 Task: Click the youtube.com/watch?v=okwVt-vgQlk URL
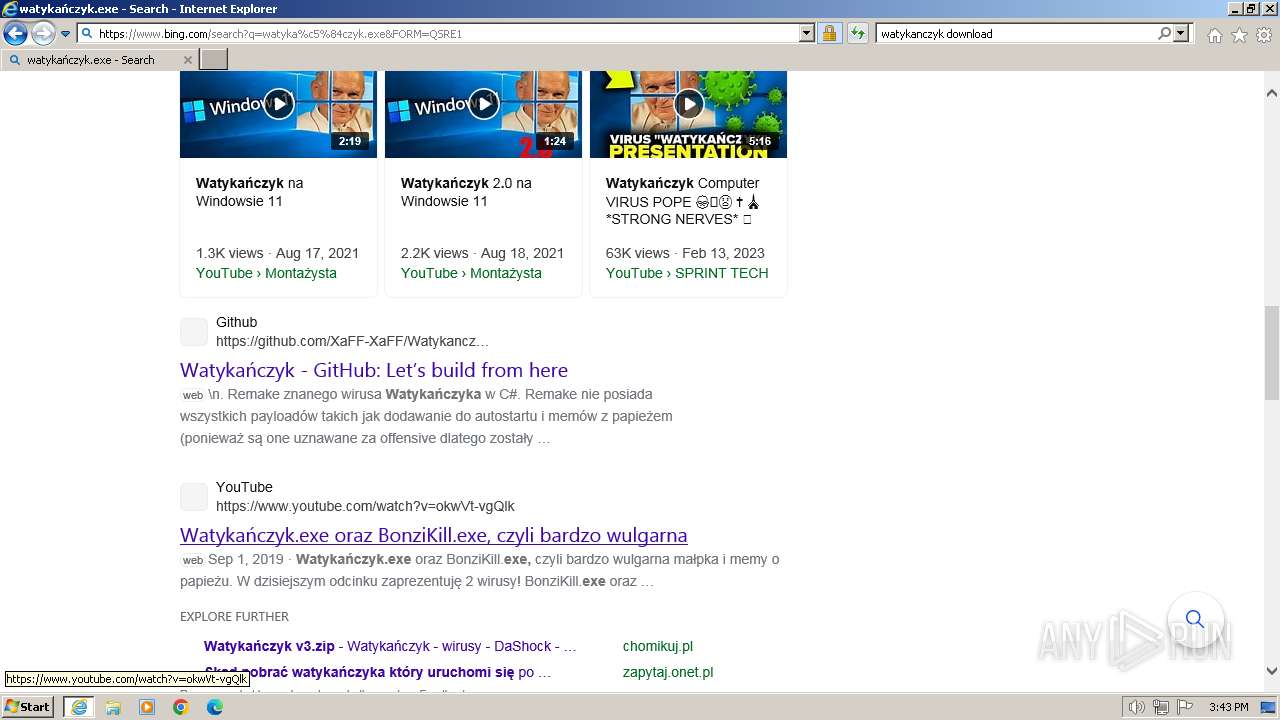[365, 506]
